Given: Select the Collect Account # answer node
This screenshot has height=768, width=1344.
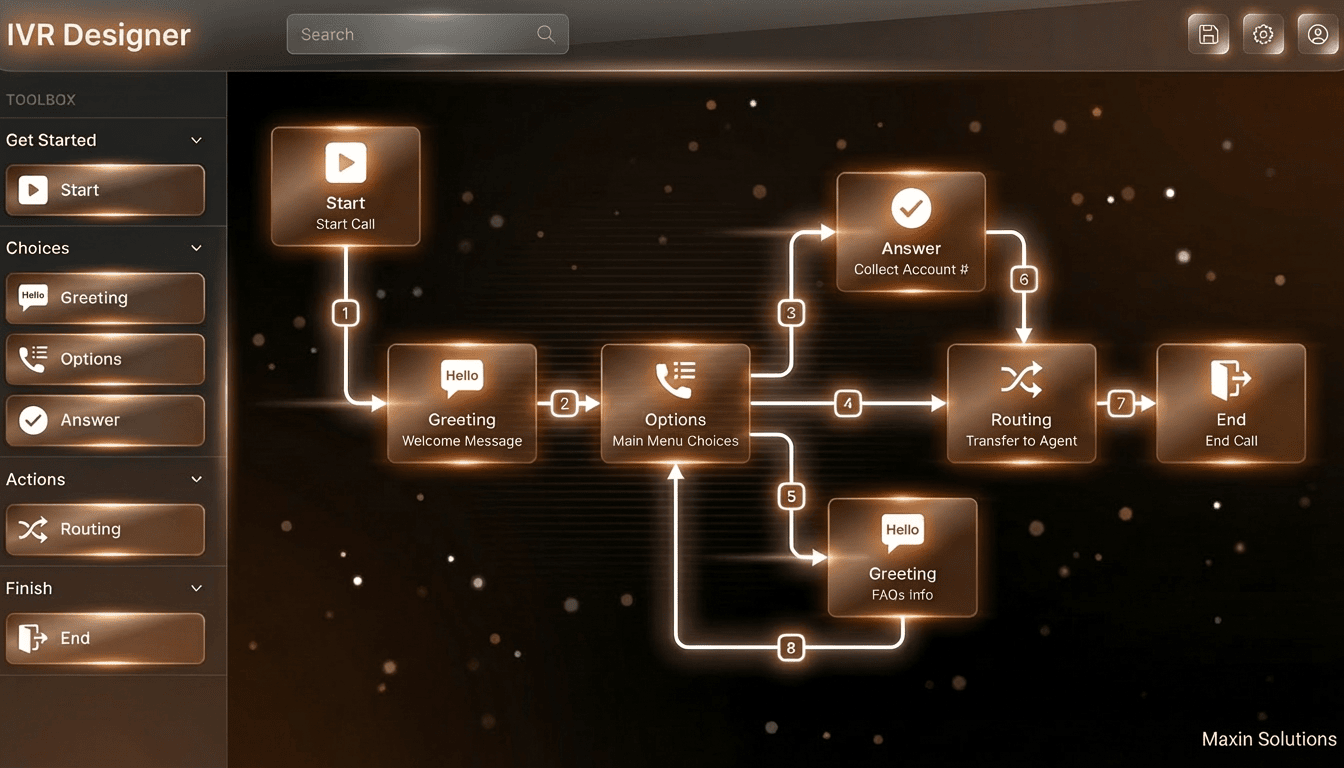Looking at the screenshot, I should pyautogui.click(x=910, y=232).
